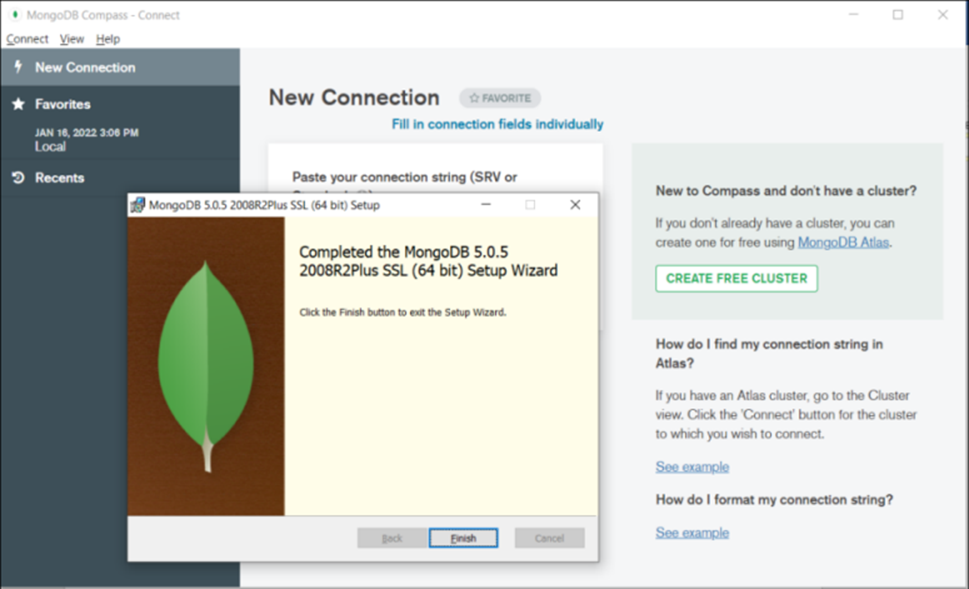Open the Help menu
Viewport: 969px width, 589px height.
[108, 39]
